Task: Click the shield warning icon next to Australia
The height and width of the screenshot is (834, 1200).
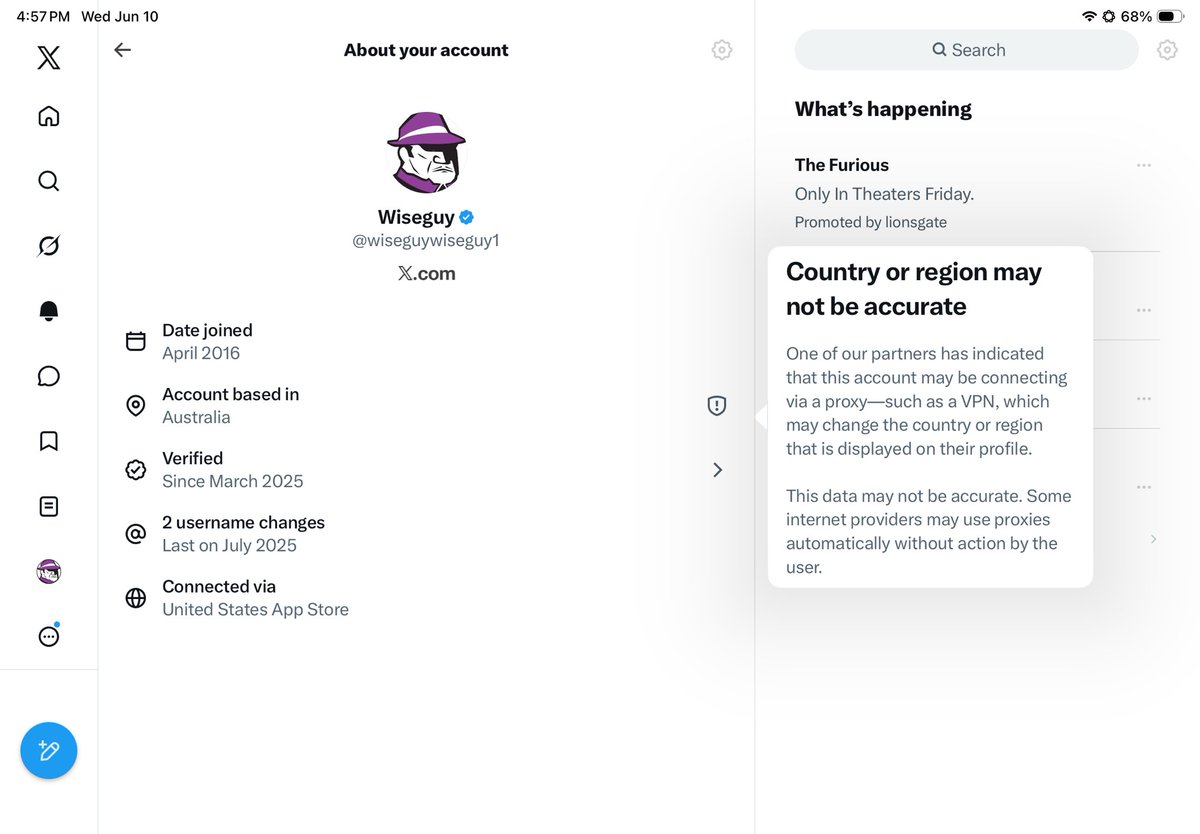Action: [716, 405]
